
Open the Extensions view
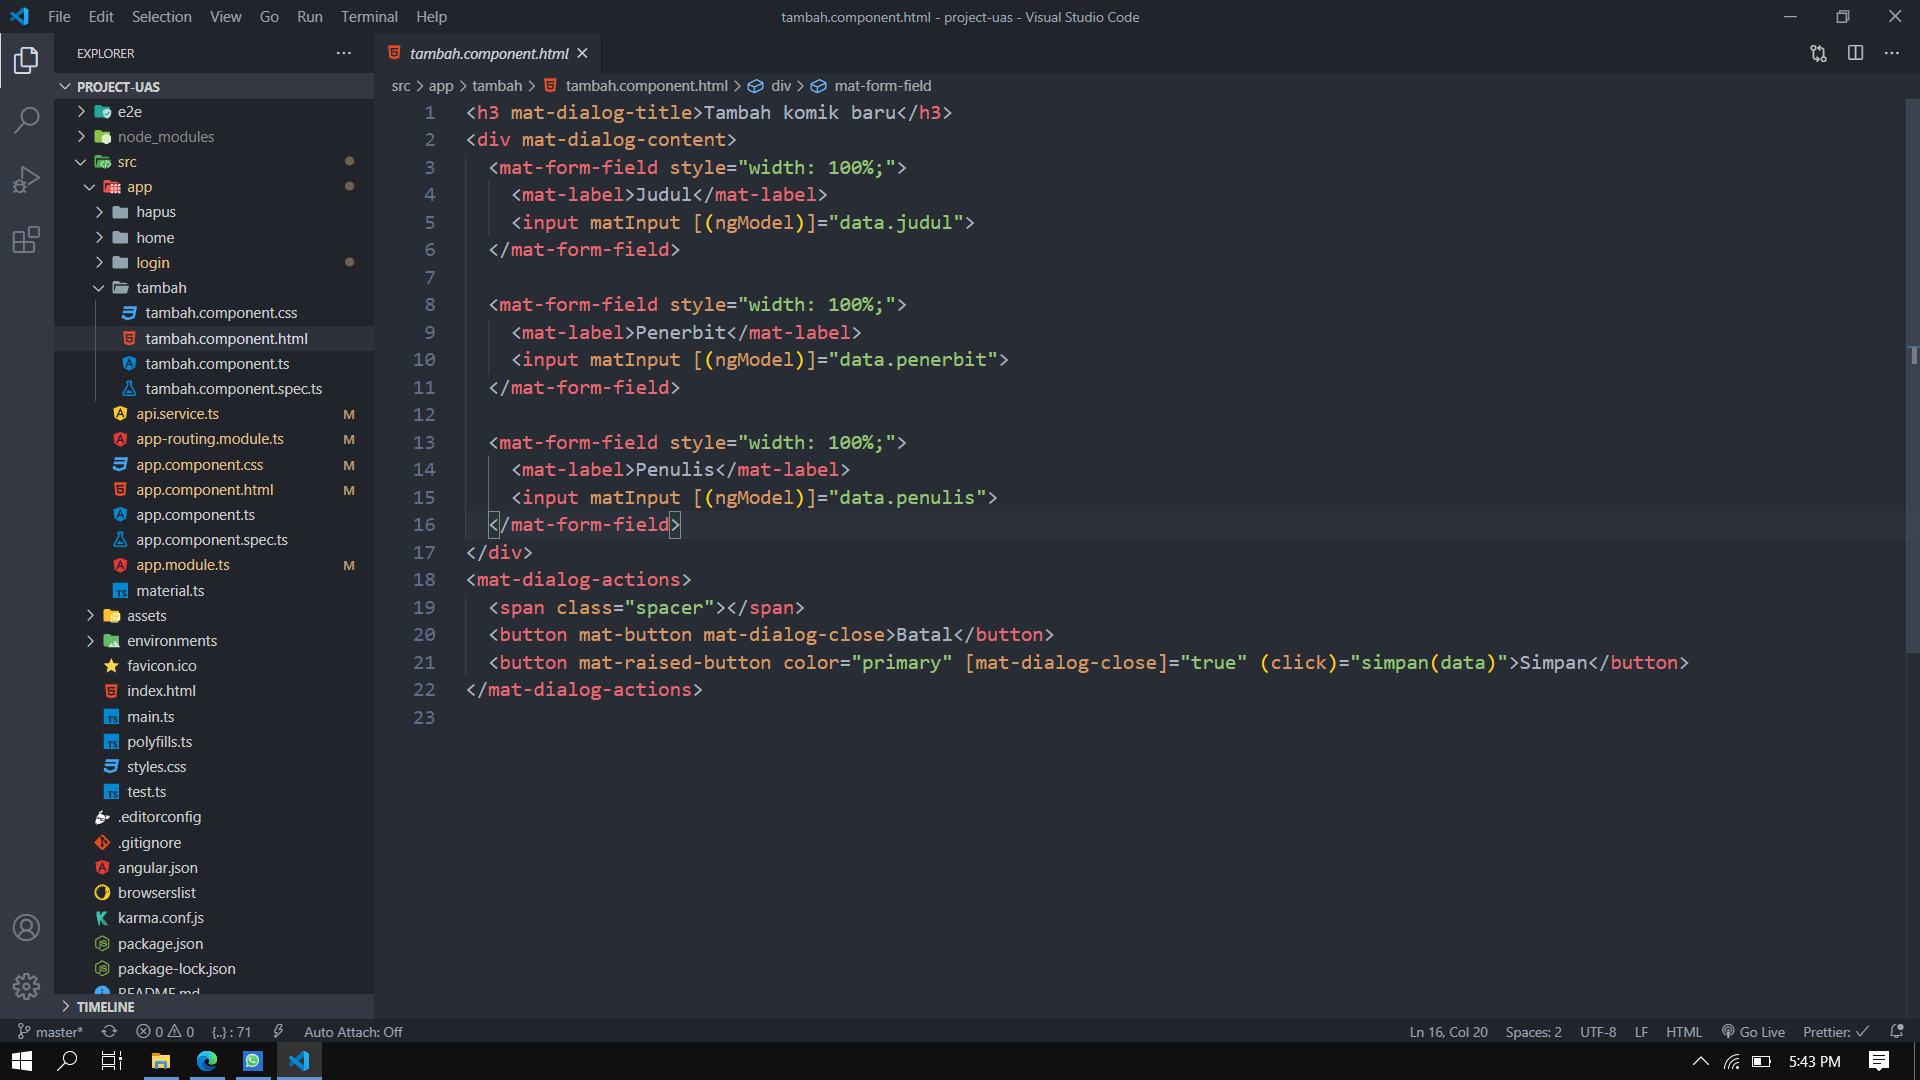[x=27, y=240]
